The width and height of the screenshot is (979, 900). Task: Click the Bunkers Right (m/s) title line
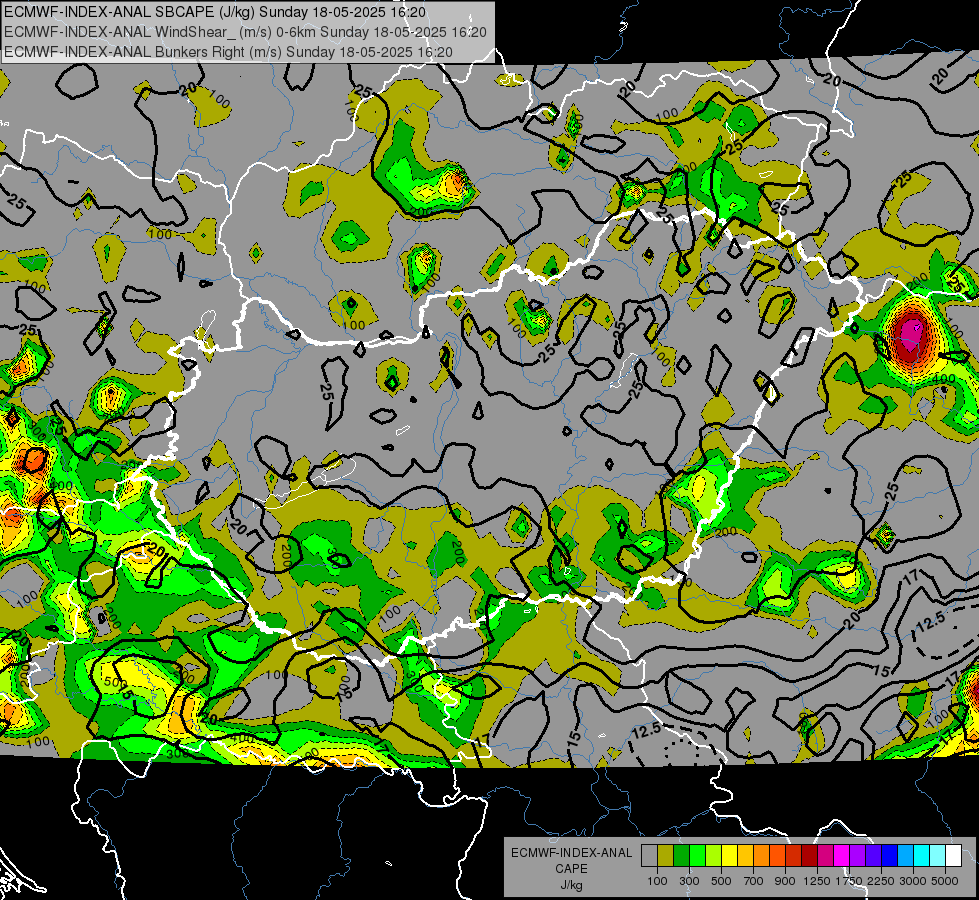click(x=228, y=52)
